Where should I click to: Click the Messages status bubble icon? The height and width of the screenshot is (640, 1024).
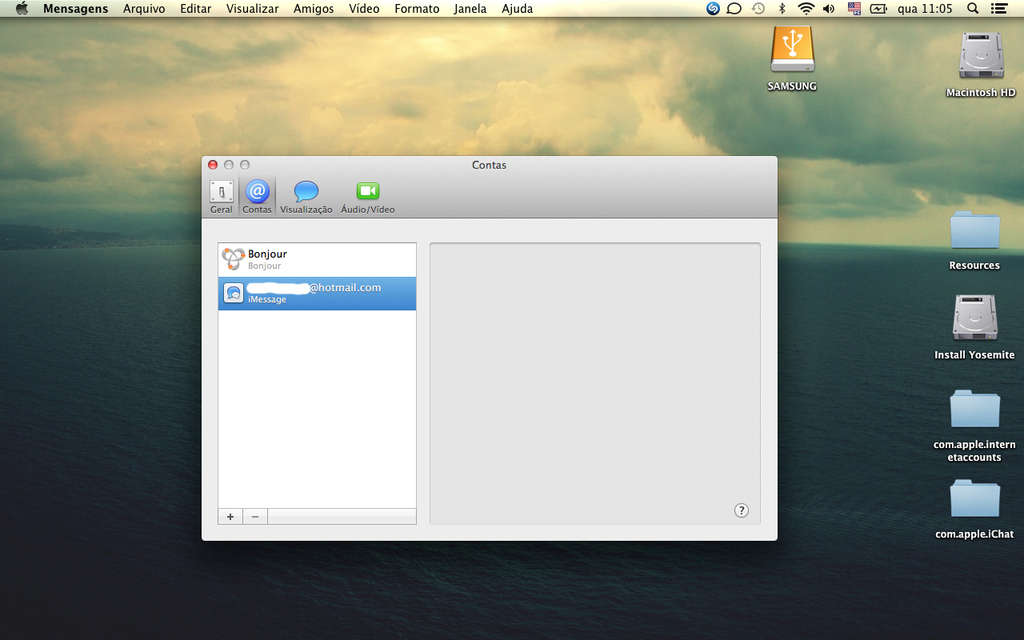(x=734, y=8)
